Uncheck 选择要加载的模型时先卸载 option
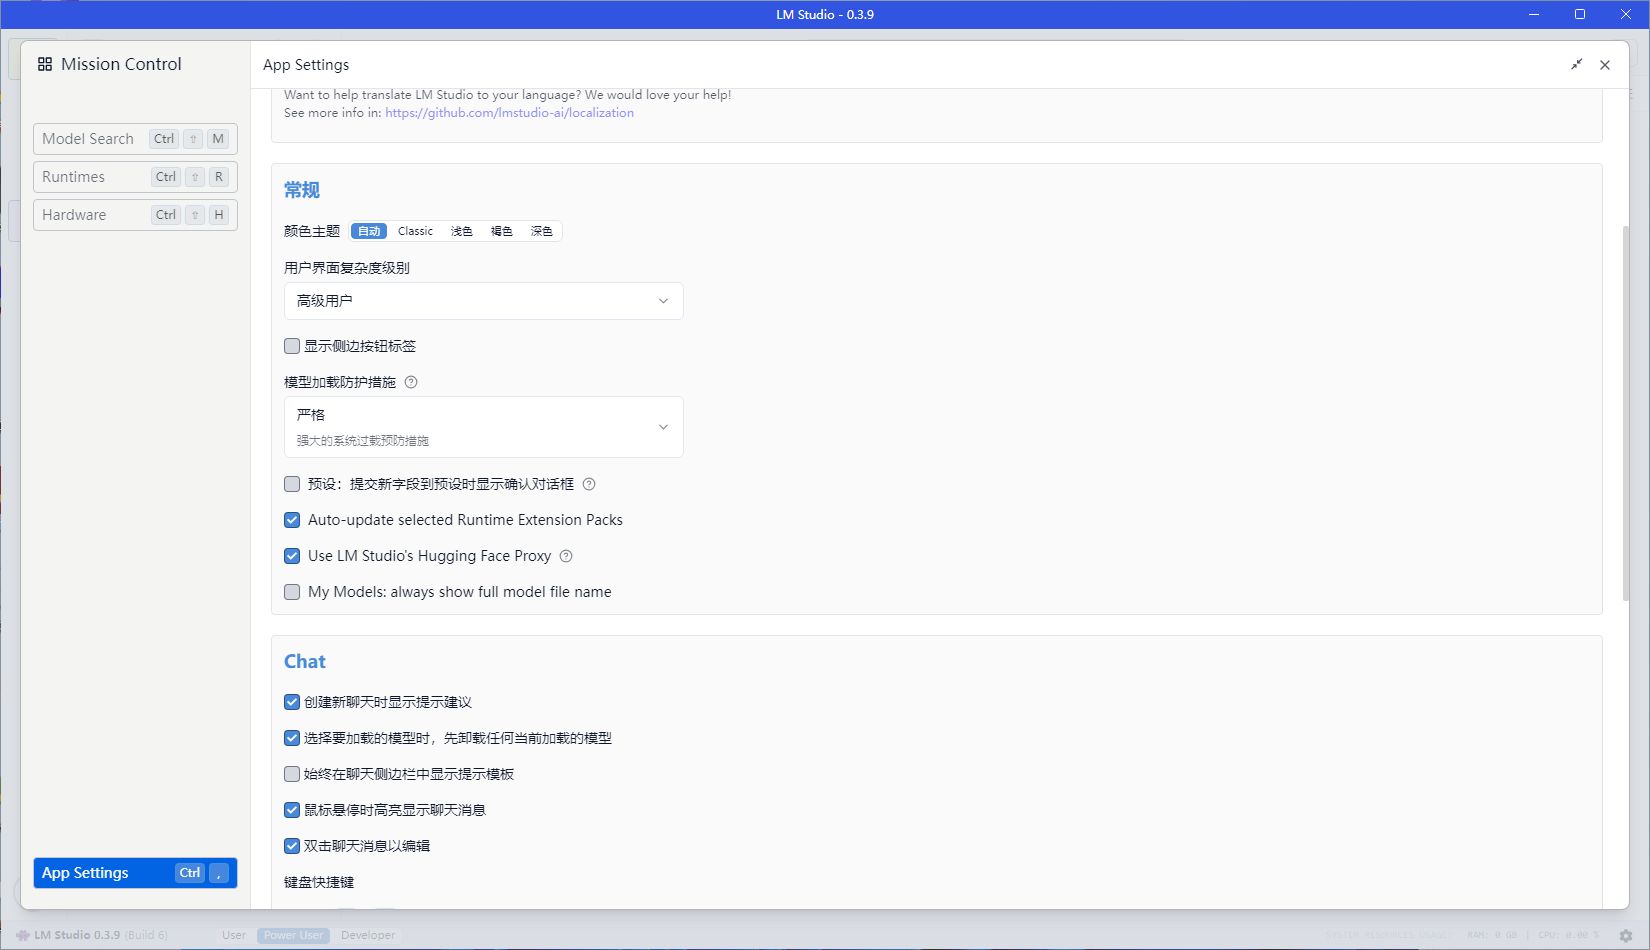Screen dimensions: 1650x950 coord(292,738)
